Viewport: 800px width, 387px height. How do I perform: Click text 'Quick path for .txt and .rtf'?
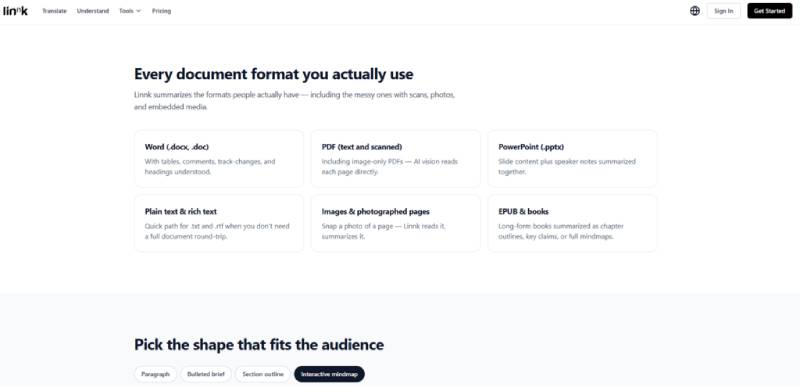184,226
